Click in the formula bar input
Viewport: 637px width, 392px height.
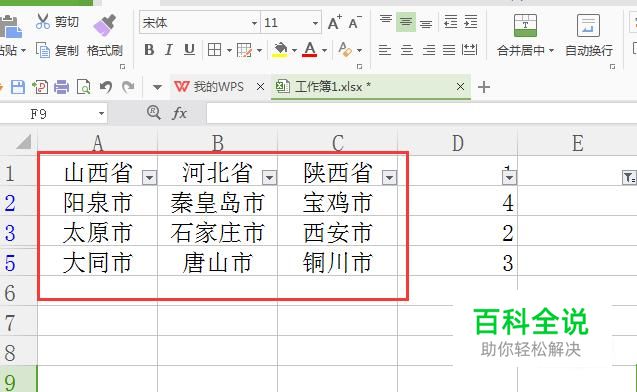(422, 113)
